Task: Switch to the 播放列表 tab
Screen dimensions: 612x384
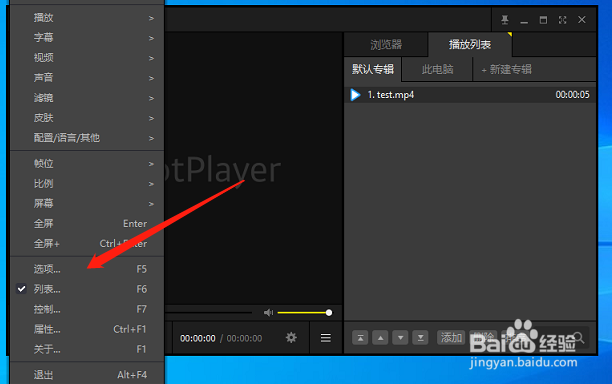Action: click(x=470, y=44)
